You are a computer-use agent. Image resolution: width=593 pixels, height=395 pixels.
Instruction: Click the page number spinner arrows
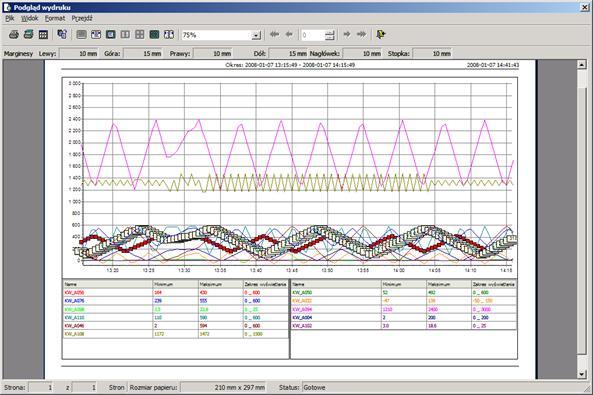click(x=330, y=35)
